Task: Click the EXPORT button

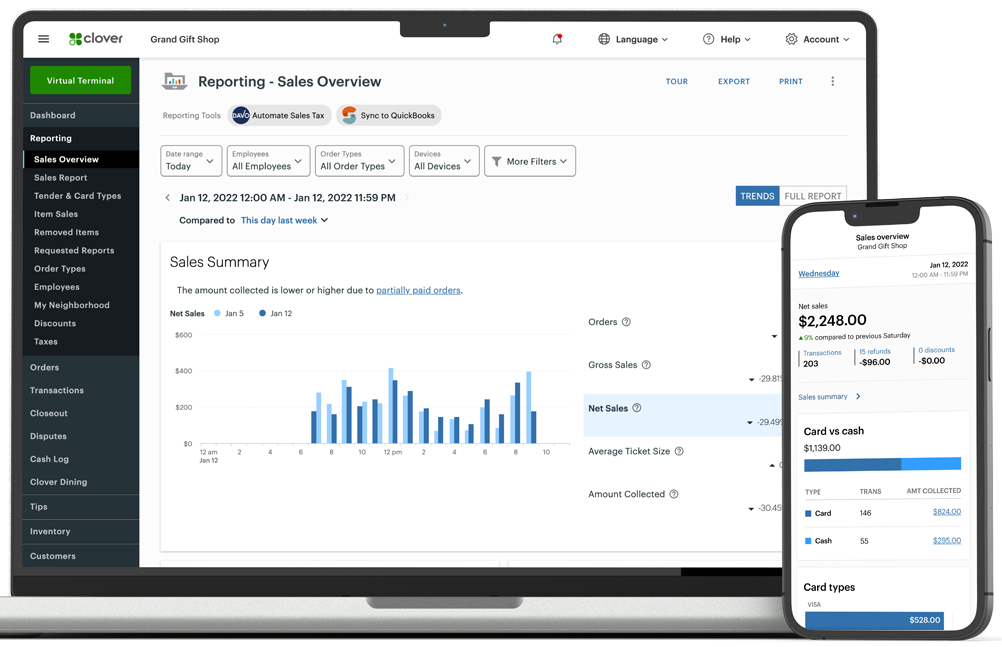Action: 734,81
